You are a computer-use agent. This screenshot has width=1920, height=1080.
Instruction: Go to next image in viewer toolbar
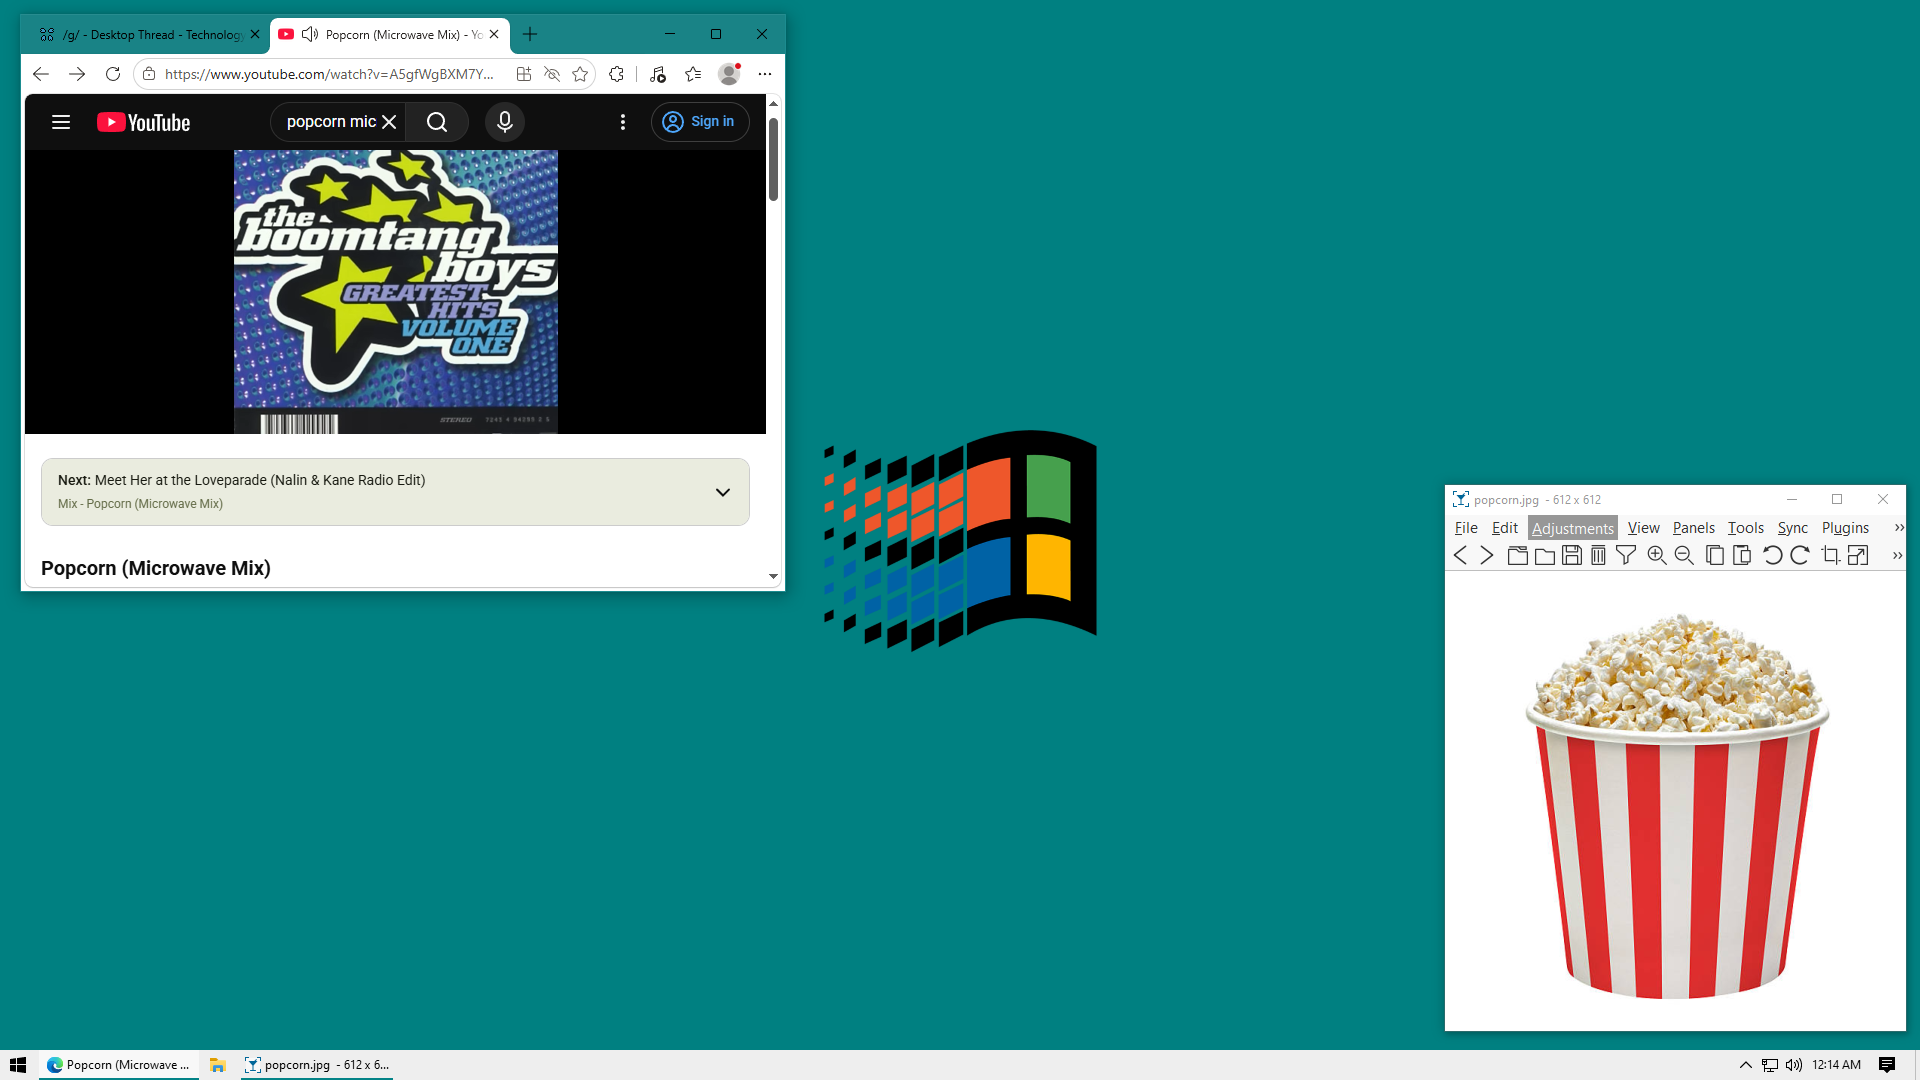pos(1487,556)
